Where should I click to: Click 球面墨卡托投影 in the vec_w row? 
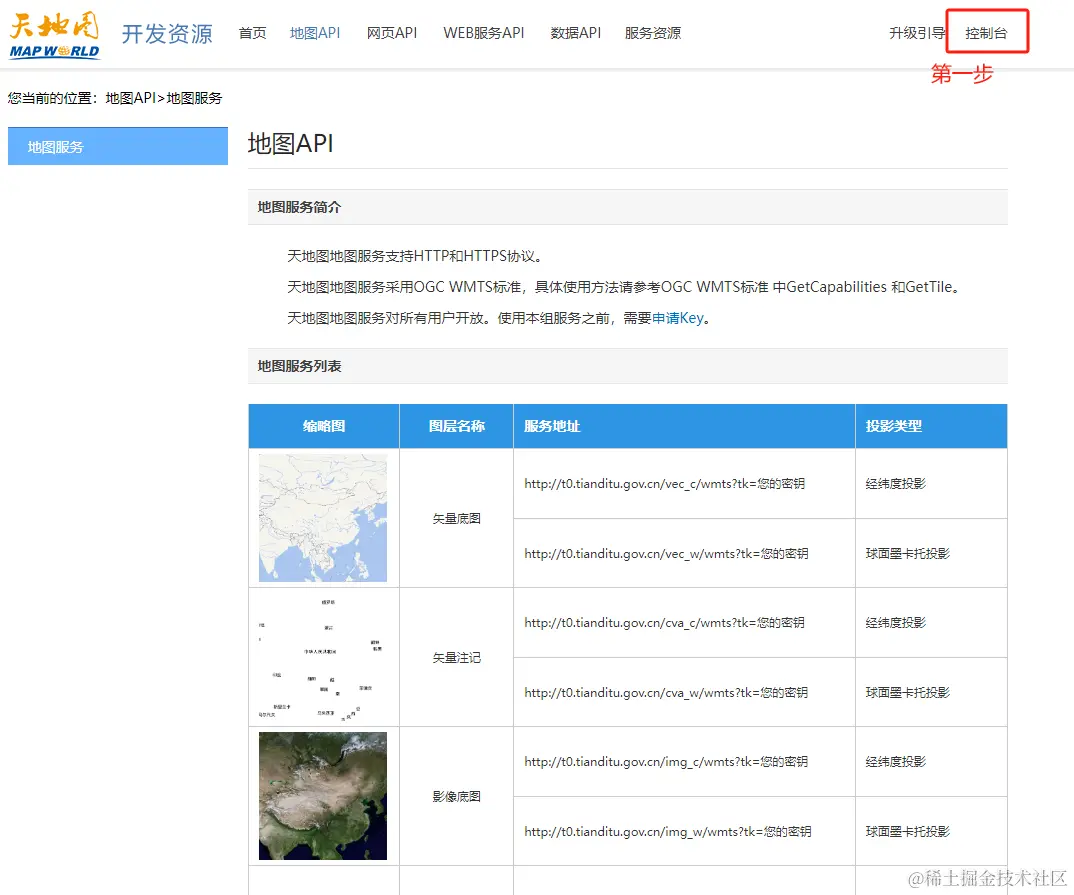[908, 553]
